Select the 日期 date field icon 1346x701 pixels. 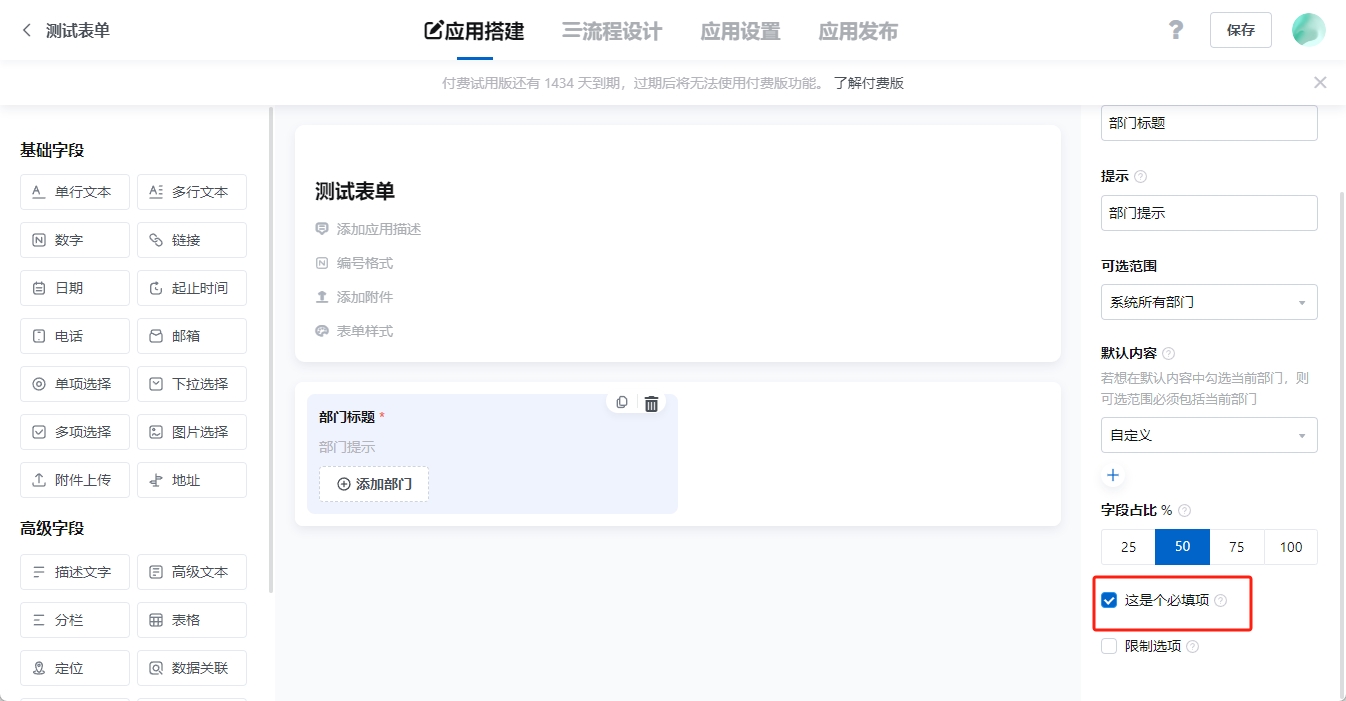pos(74,287)
